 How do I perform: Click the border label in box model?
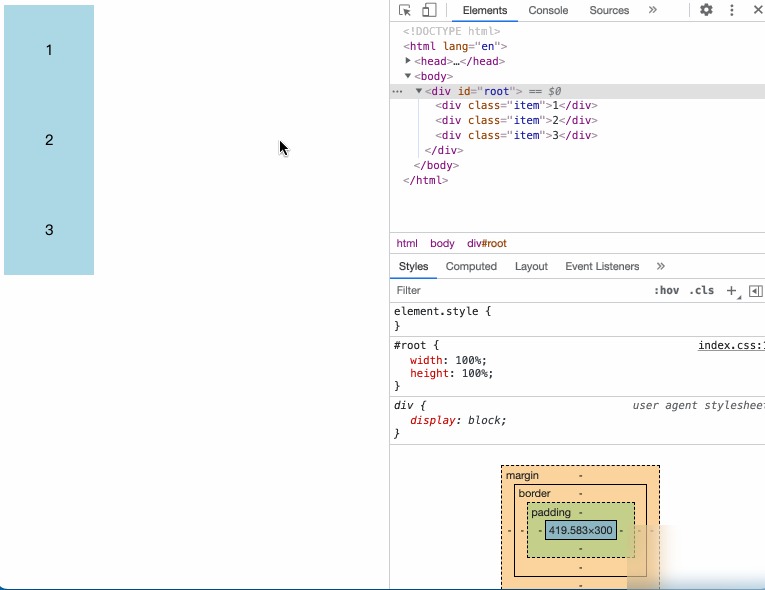(534, 493)
